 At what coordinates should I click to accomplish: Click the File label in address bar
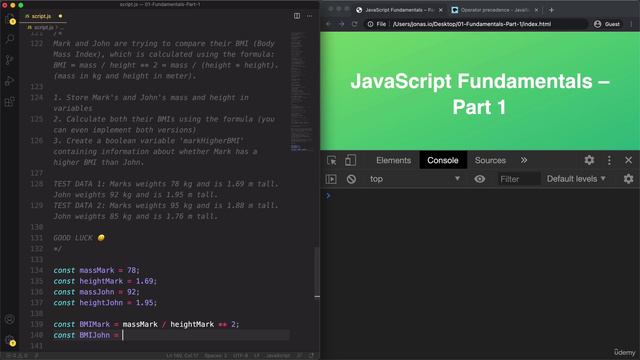(381, 24)
